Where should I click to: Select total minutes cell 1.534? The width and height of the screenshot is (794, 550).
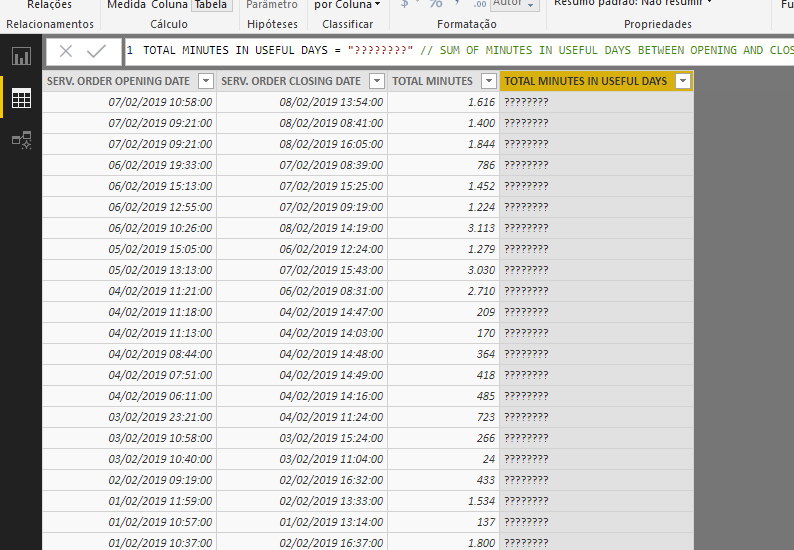(x=444, y=501)
